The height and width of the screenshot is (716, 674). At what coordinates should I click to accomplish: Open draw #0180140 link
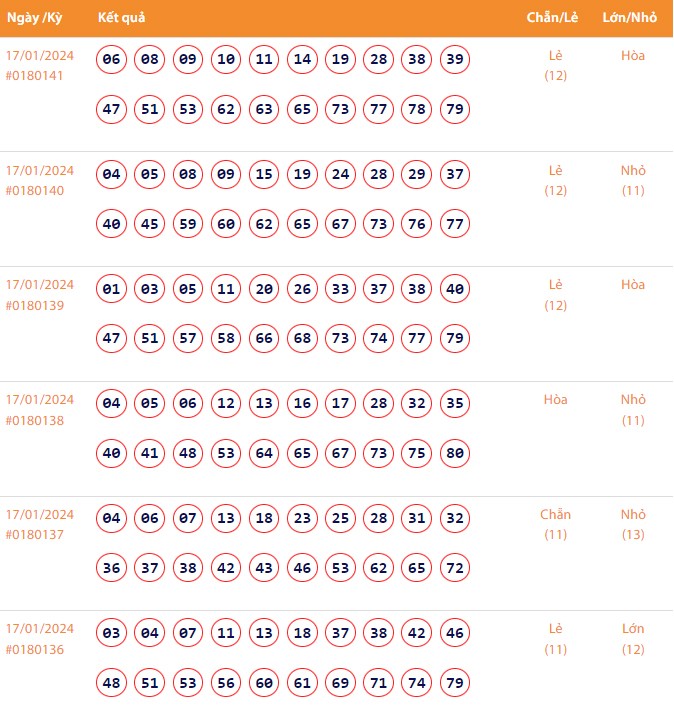[x=35, y=191]
